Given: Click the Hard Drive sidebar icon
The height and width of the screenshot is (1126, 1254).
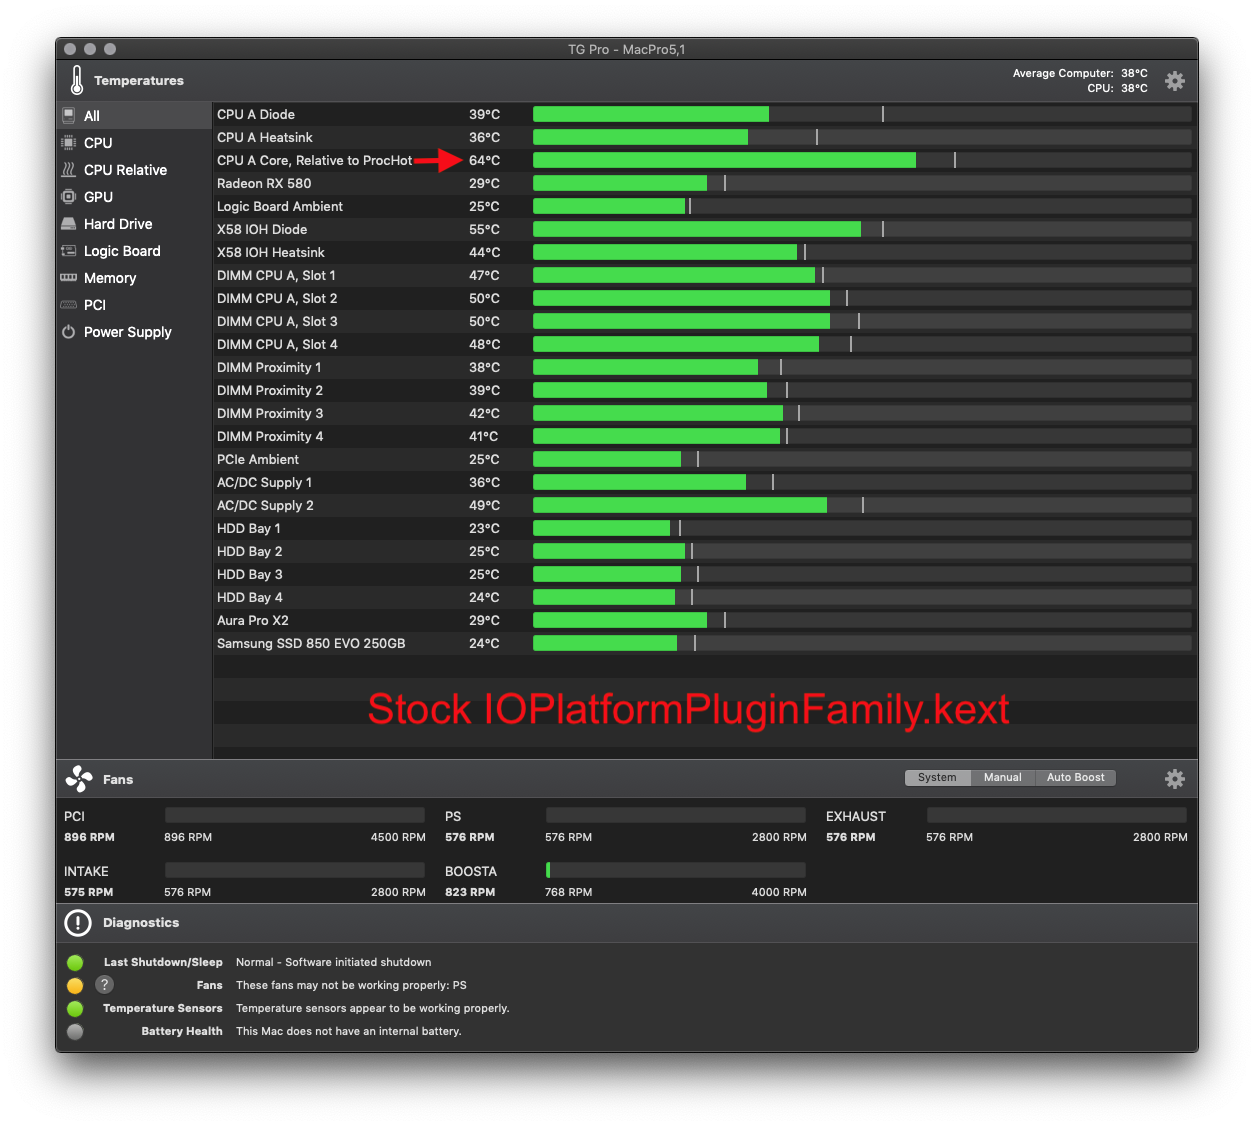Looking at the screenshot, I should pos(68,223).
